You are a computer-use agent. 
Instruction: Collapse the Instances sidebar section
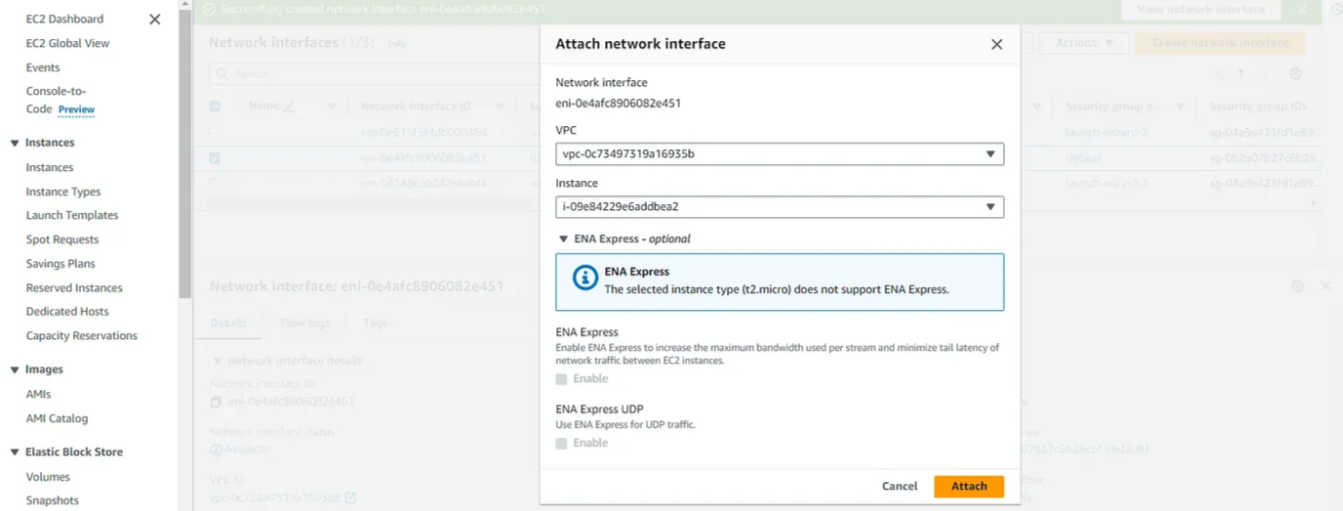tap(15, 143)
